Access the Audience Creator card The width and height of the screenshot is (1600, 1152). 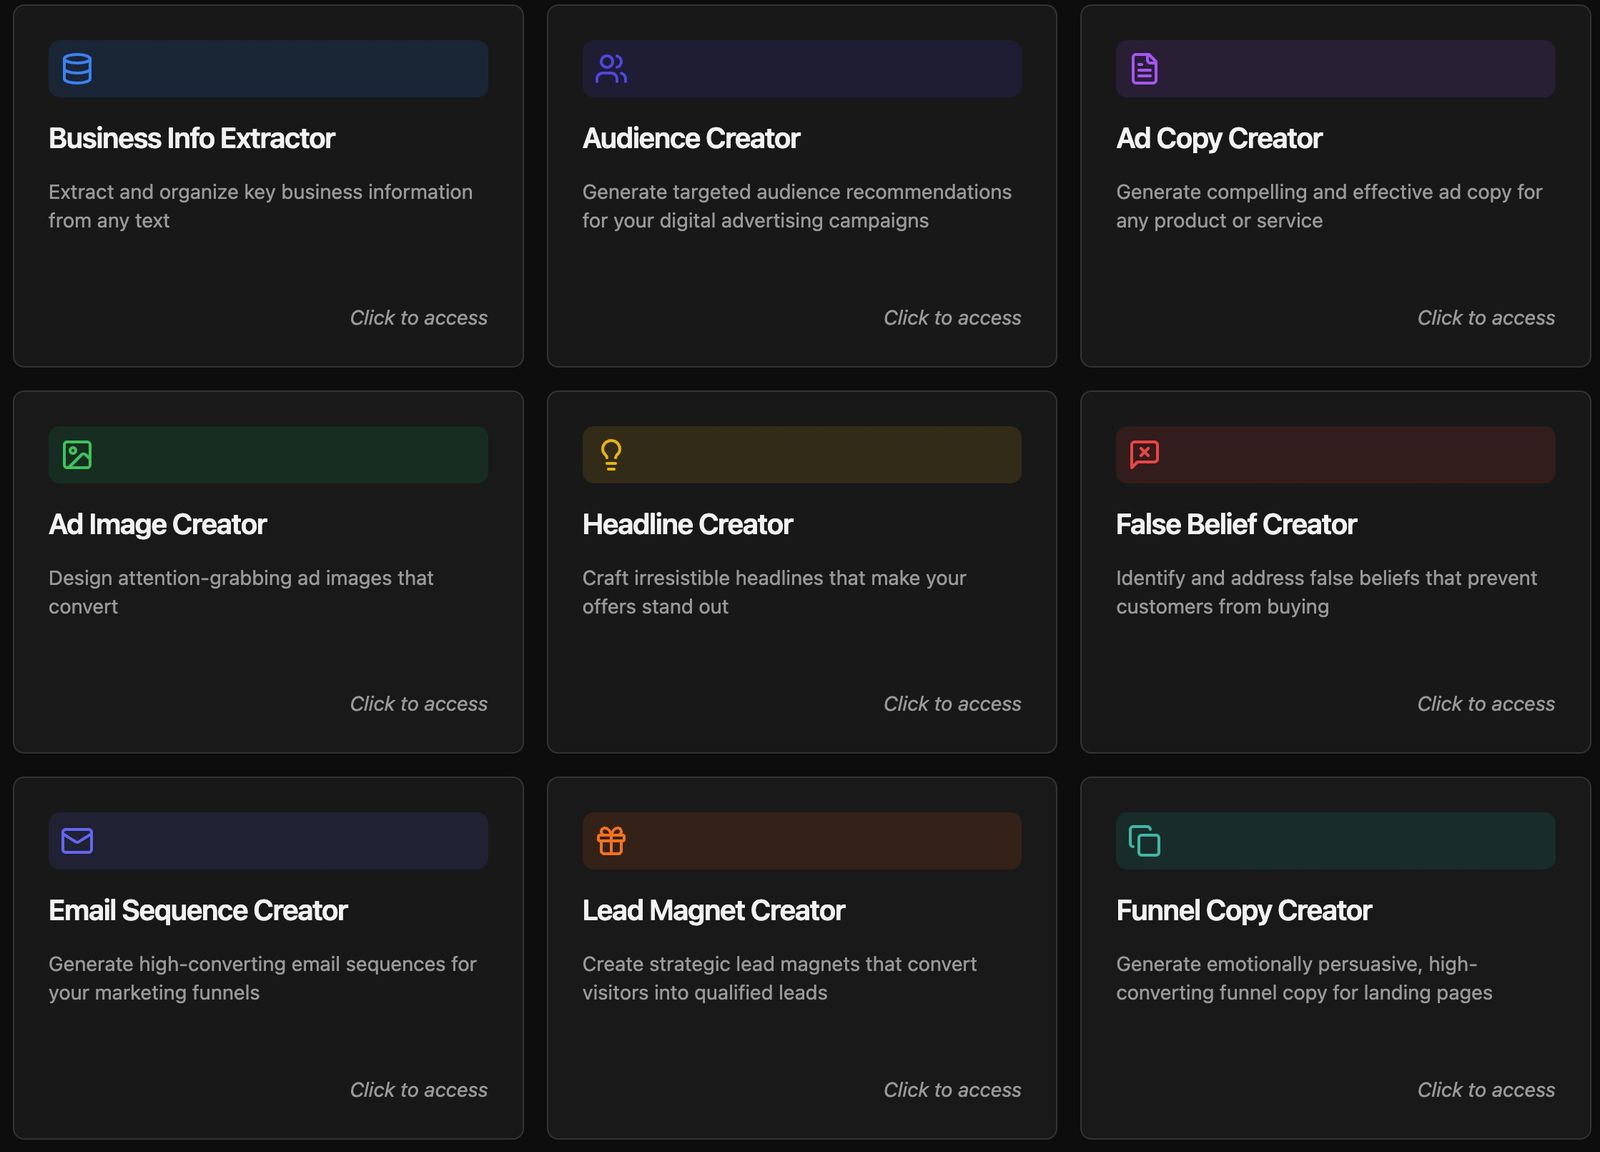click(951, 317)
